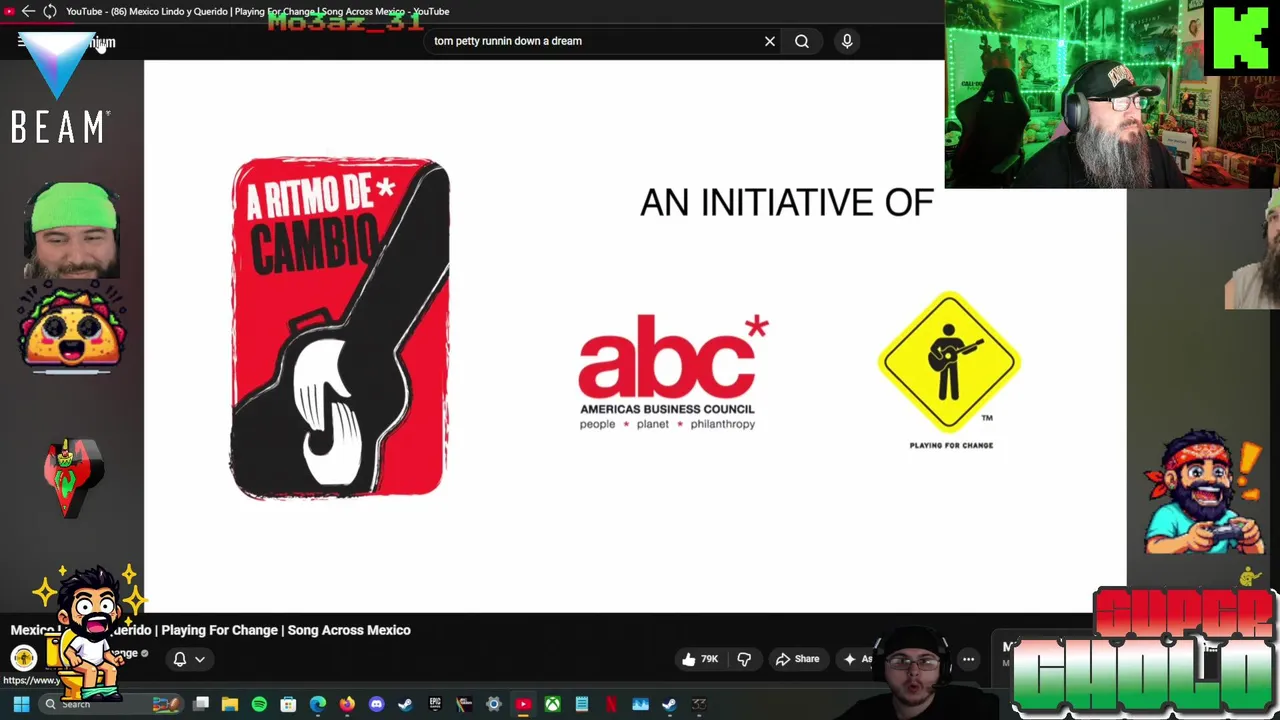Switch to the YouTube app on taskbar
The width and height of the screenshot is (1280, 720).
click(x=523, y=704)
